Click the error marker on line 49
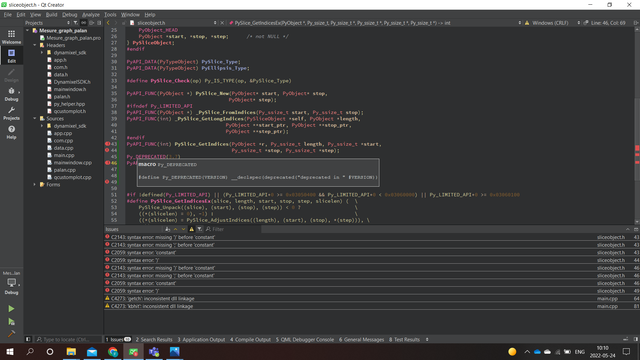The height and width of the screenshot is (360, 640). point(107,182)
